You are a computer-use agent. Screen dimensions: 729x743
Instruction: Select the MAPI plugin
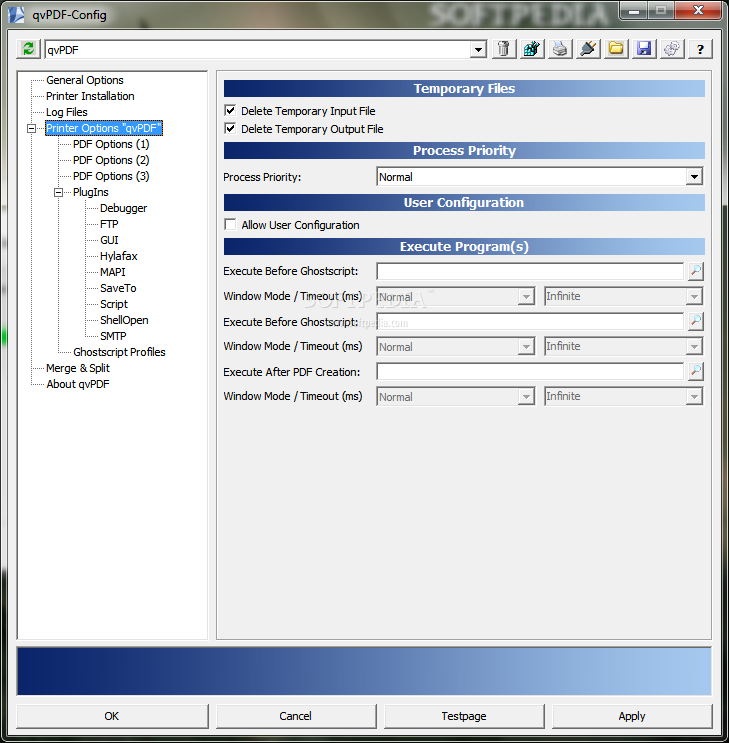[112, 272]
